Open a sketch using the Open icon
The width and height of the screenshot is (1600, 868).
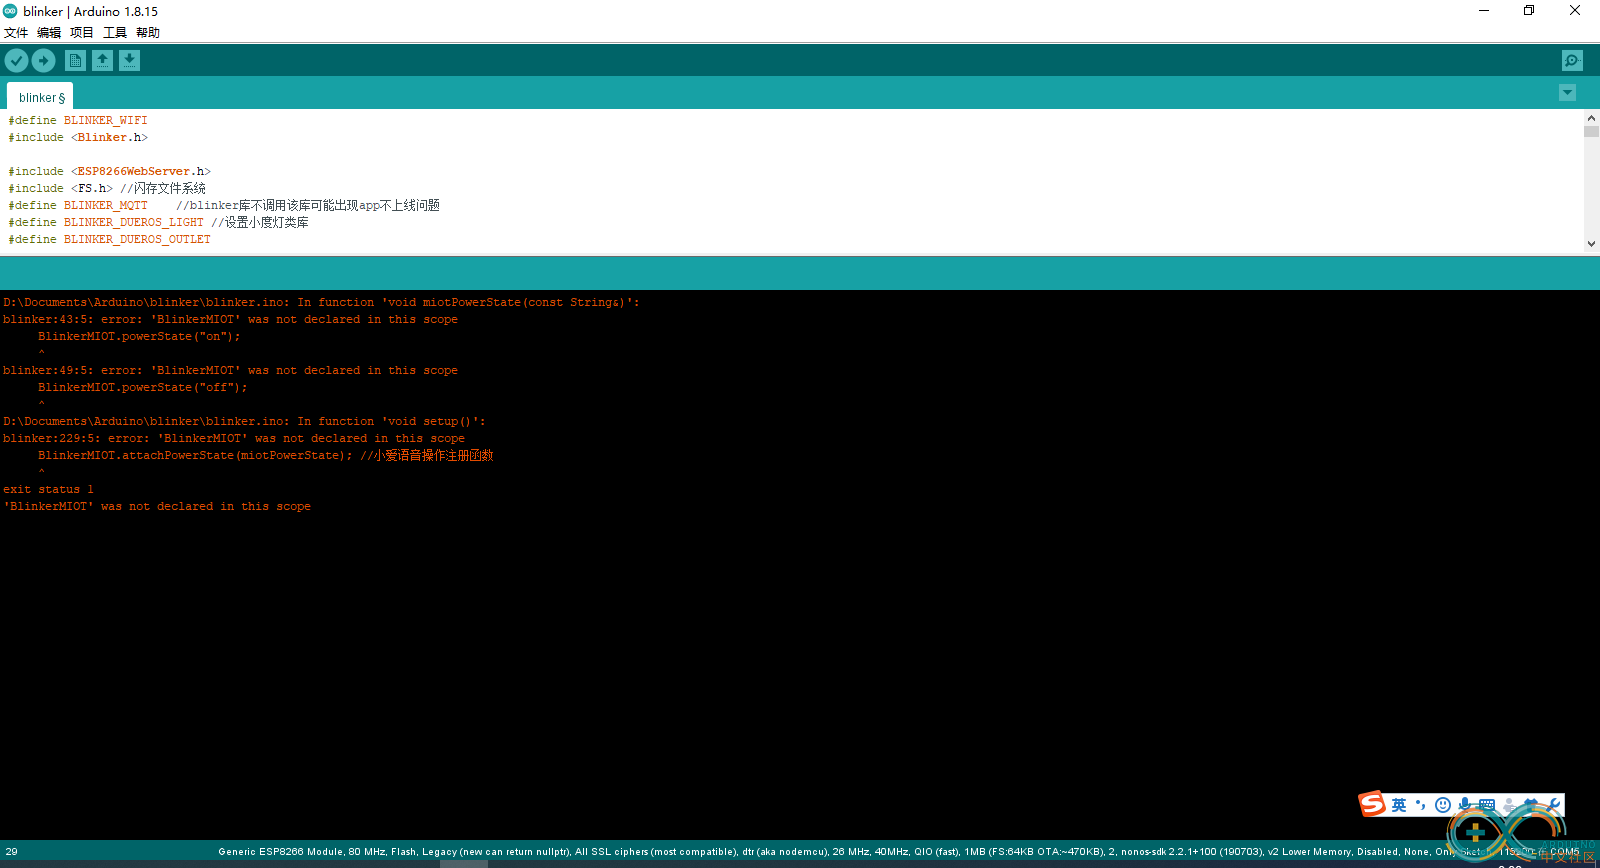point(102,61)
